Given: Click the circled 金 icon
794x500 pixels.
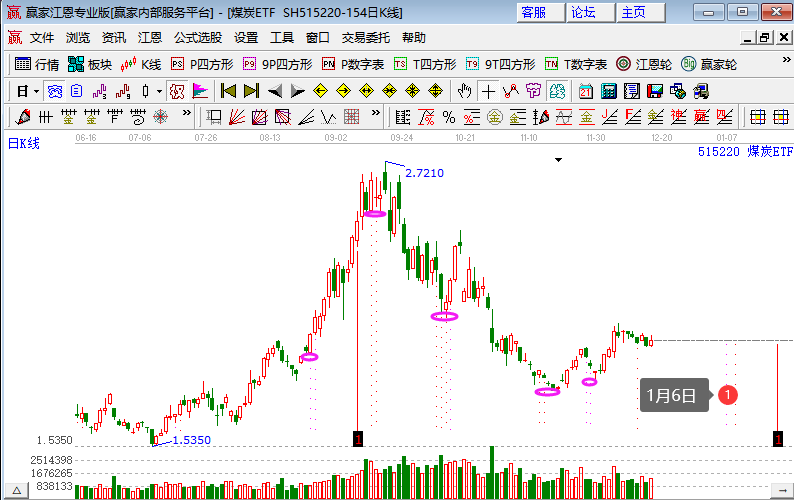Looking at the screenshot, I should point(495,118).
